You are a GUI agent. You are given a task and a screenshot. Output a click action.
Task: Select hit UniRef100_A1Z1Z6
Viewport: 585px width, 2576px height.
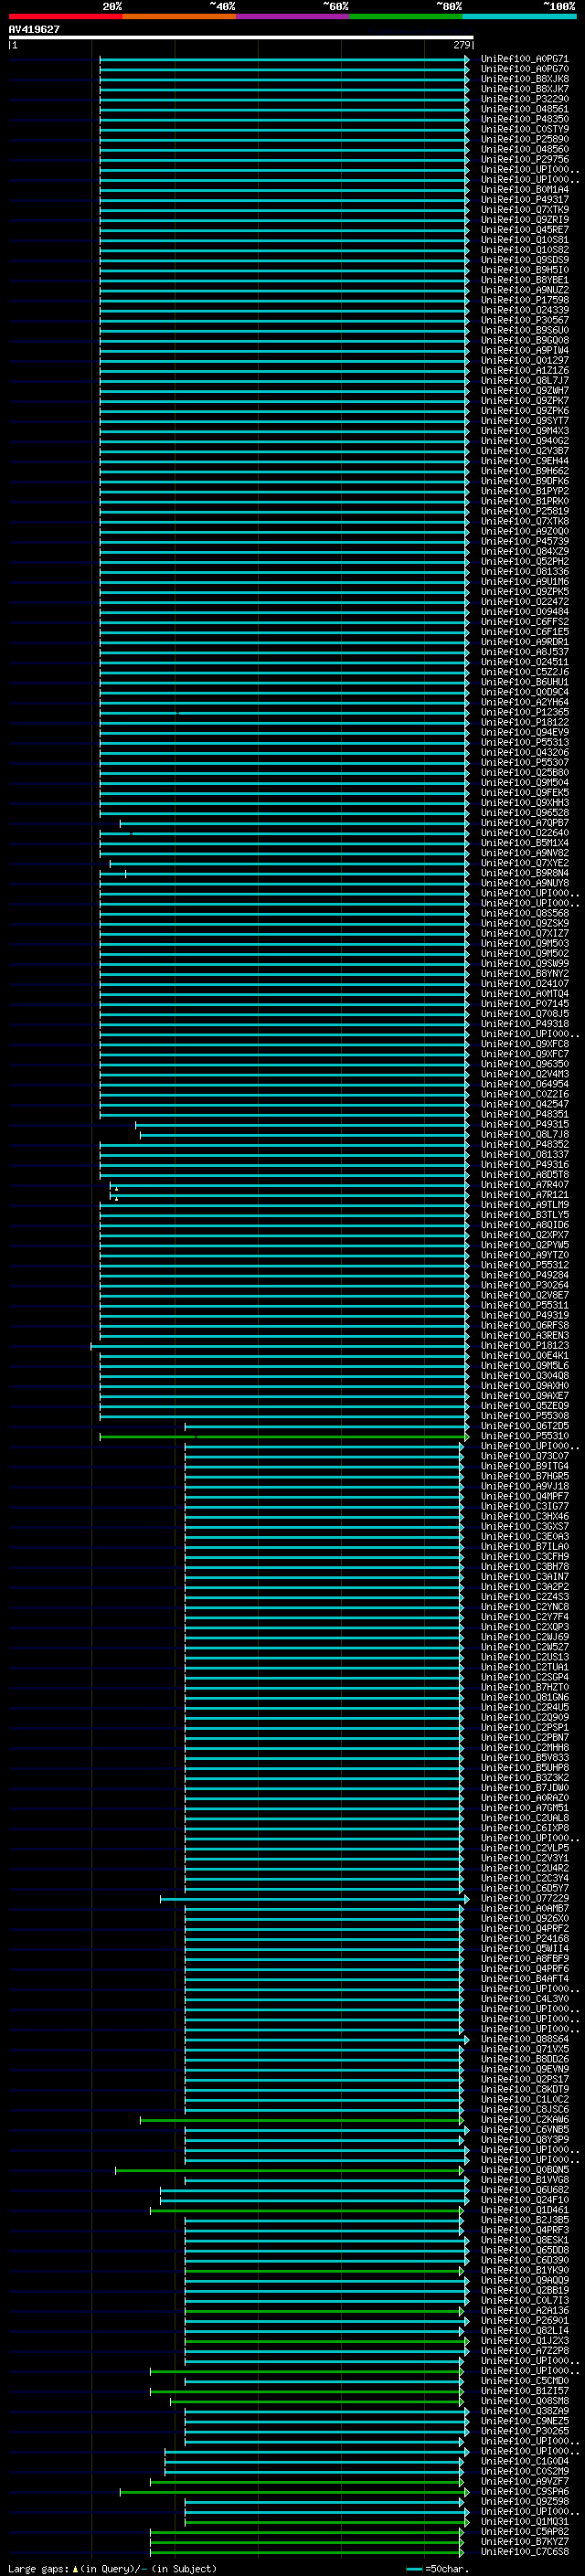[x=524, y=370]
